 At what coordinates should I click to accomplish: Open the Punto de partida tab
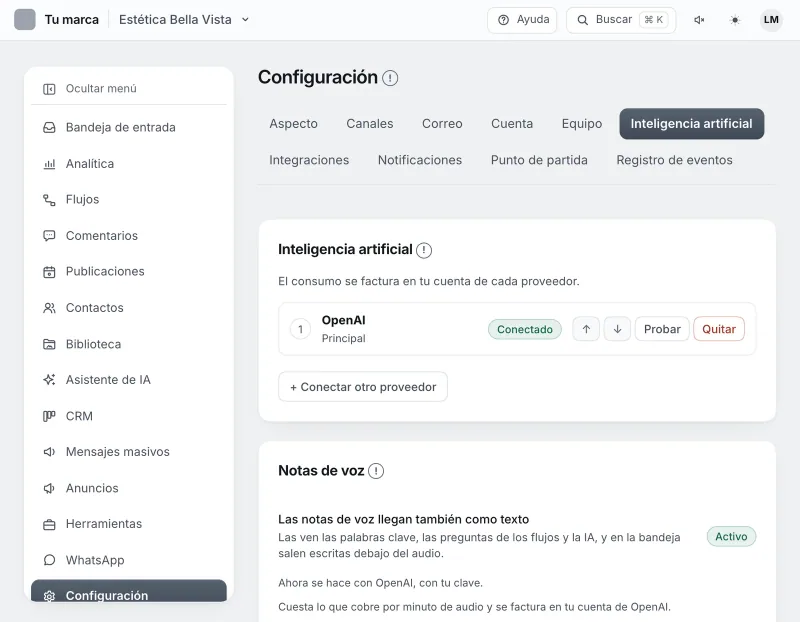(x=539, y=160)
